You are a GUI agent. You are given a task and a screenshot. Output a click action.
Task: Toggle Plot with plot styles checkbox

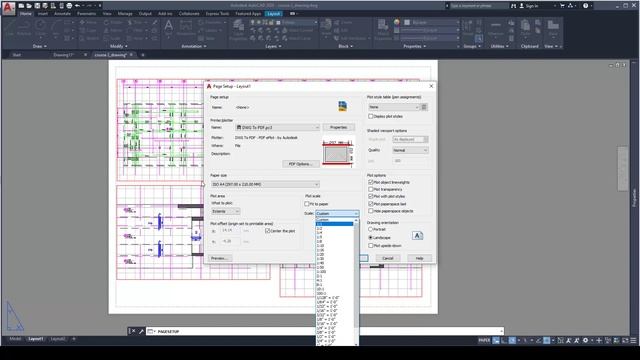371,196
